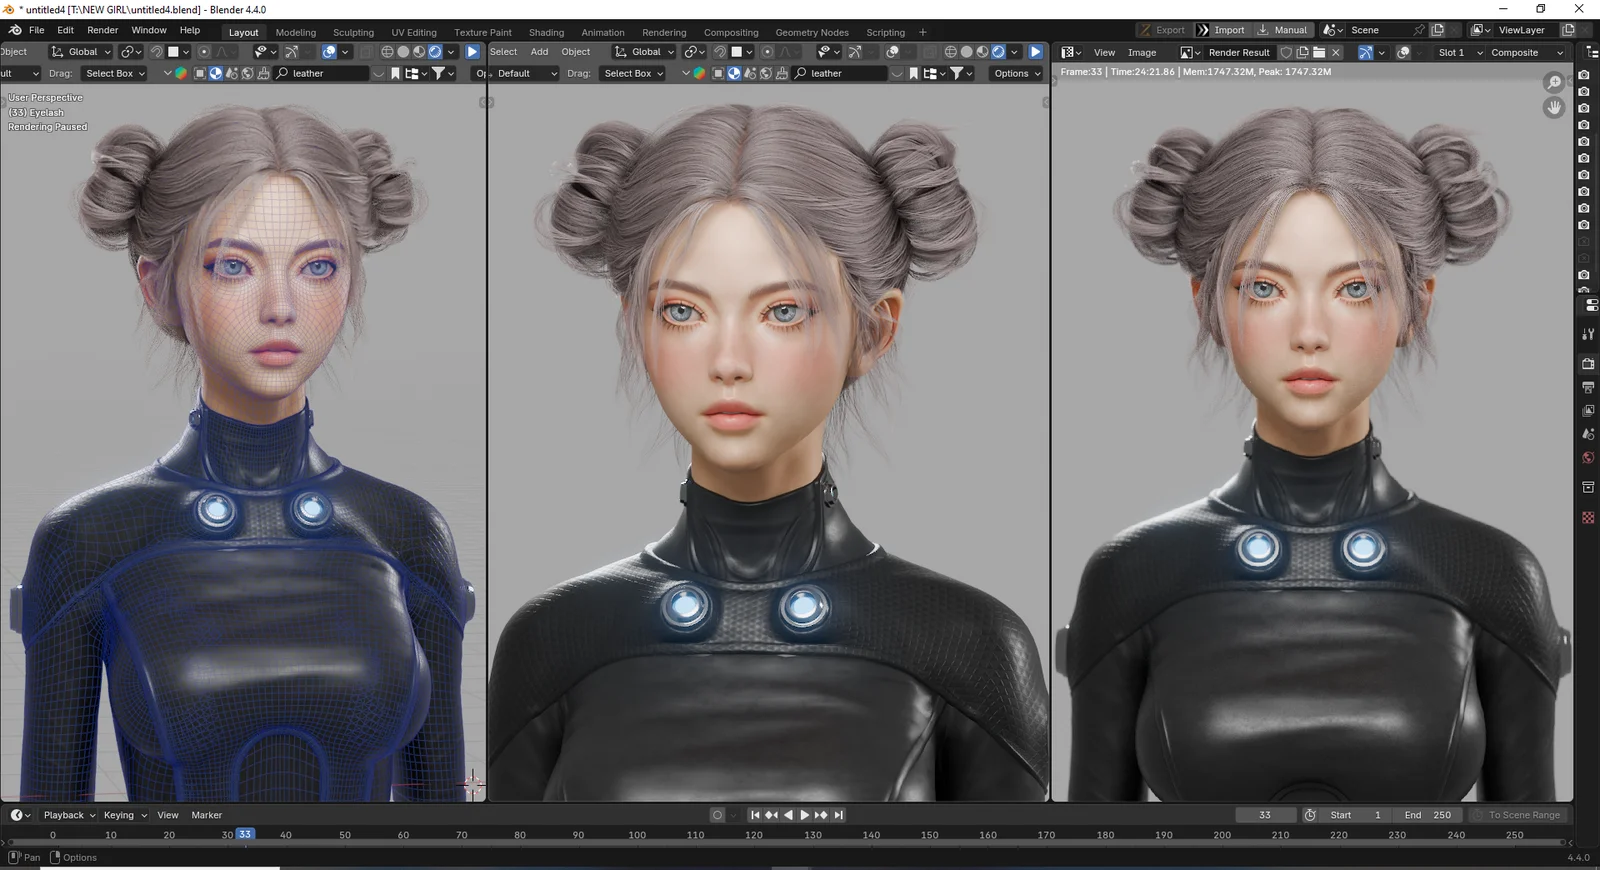Open the Render menu
The width and height of the screenshot is (1600, 870).
103,30
